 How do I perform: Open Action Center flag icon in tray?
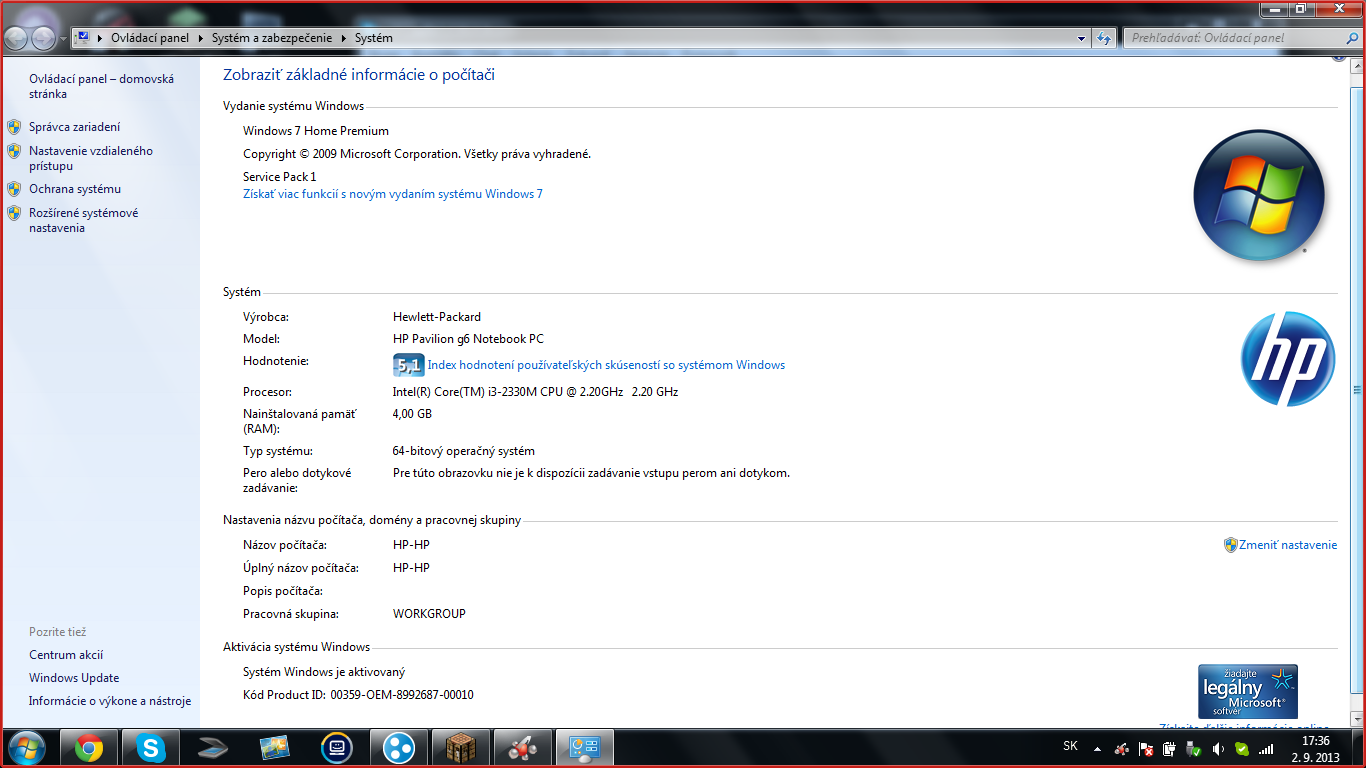pos(1147,748)
